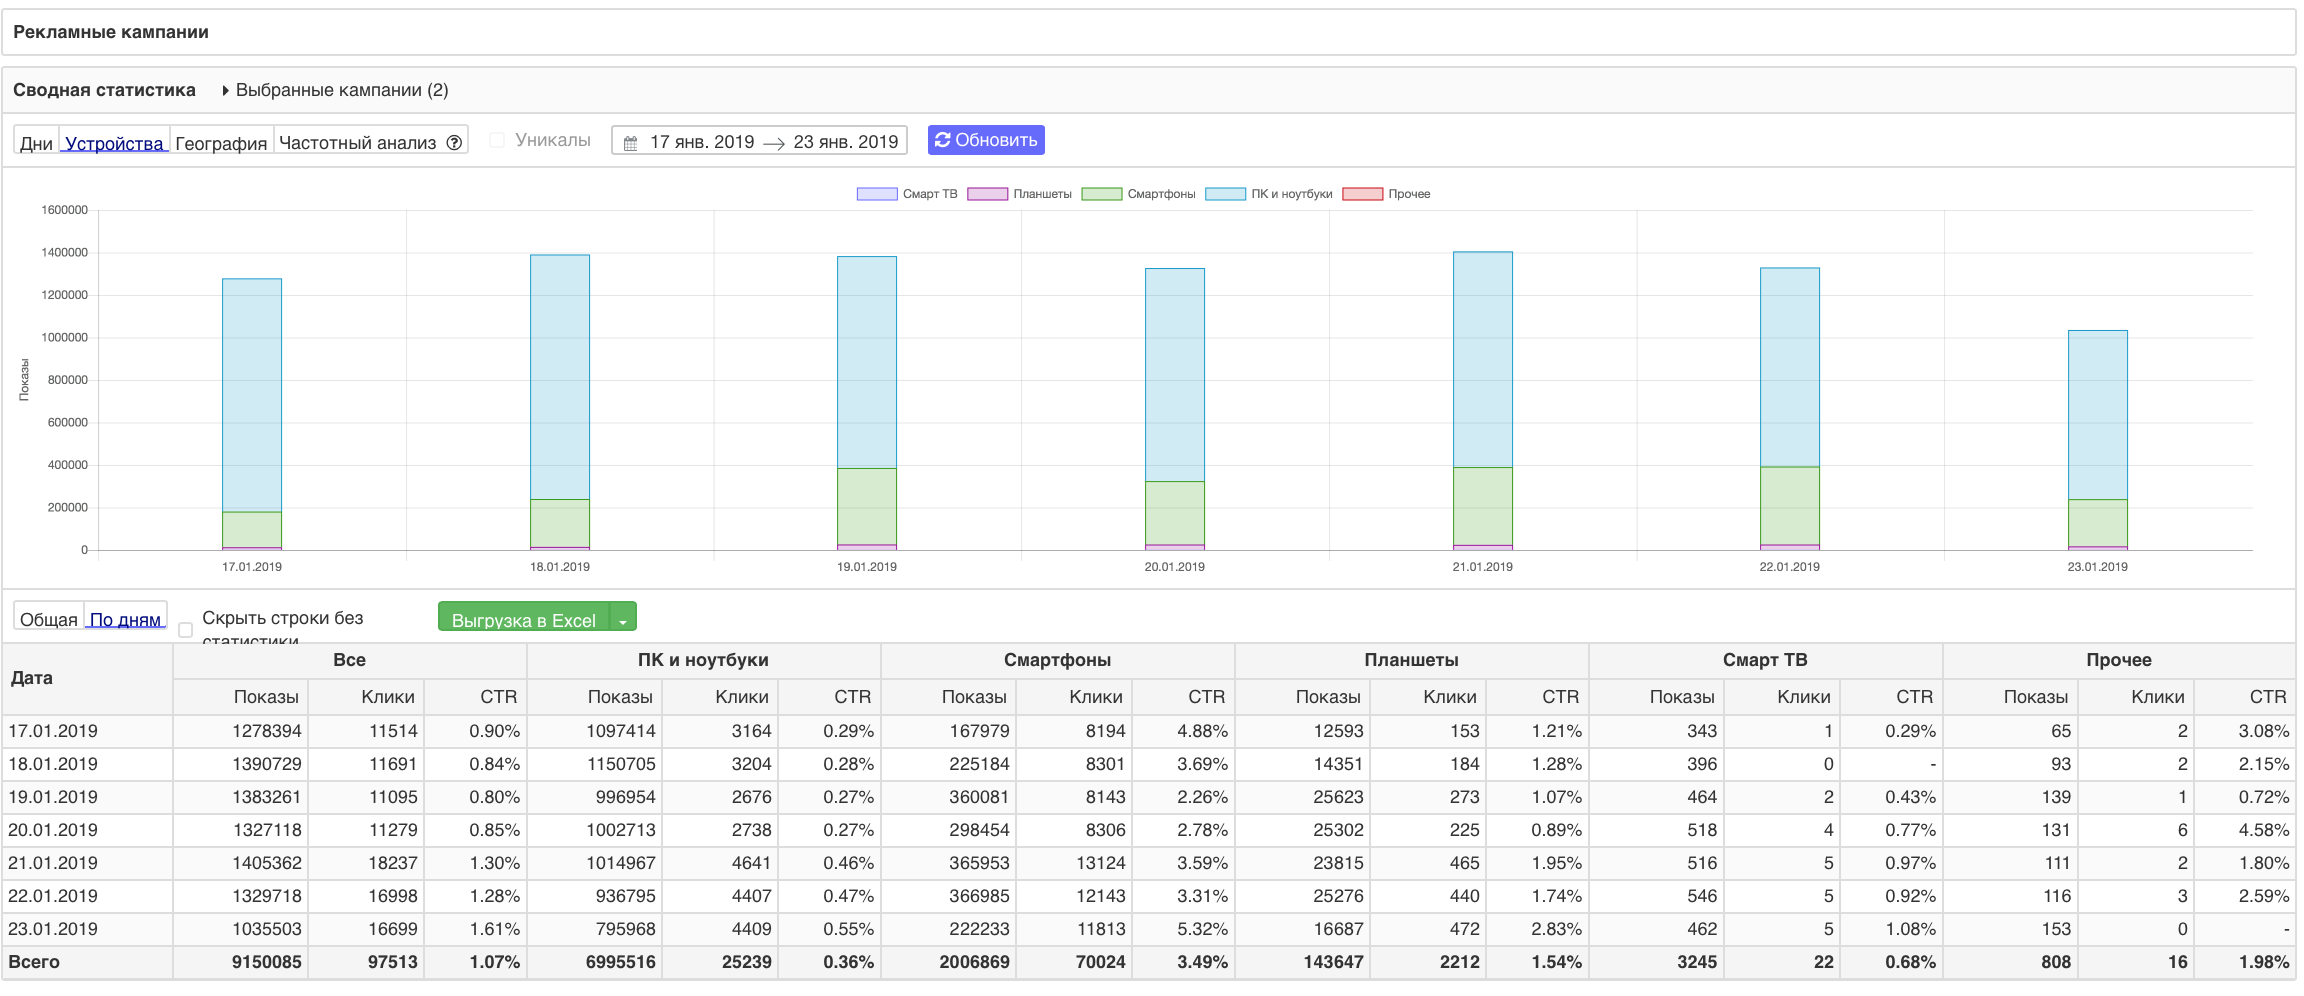Click the Выгрузка в Excel button
Viewport: 2304px width, 996px height.
[x=523, y=619]
